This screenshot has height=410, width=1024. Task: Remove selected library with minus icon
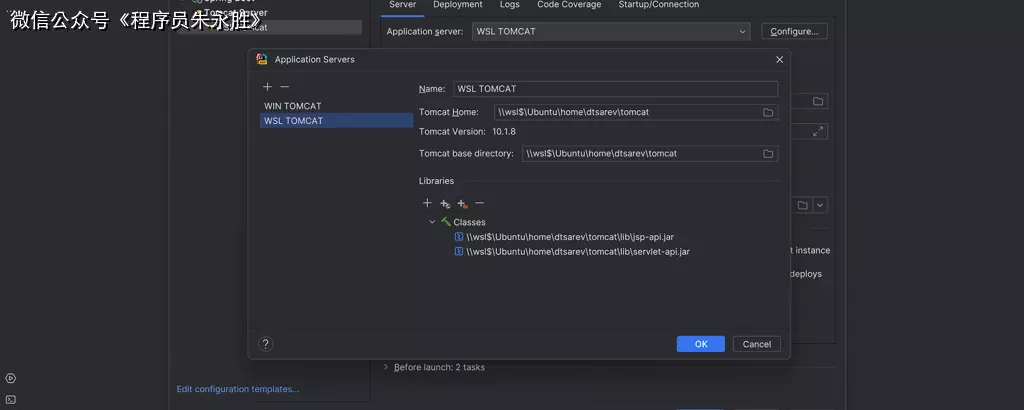[x=480, y=203]
